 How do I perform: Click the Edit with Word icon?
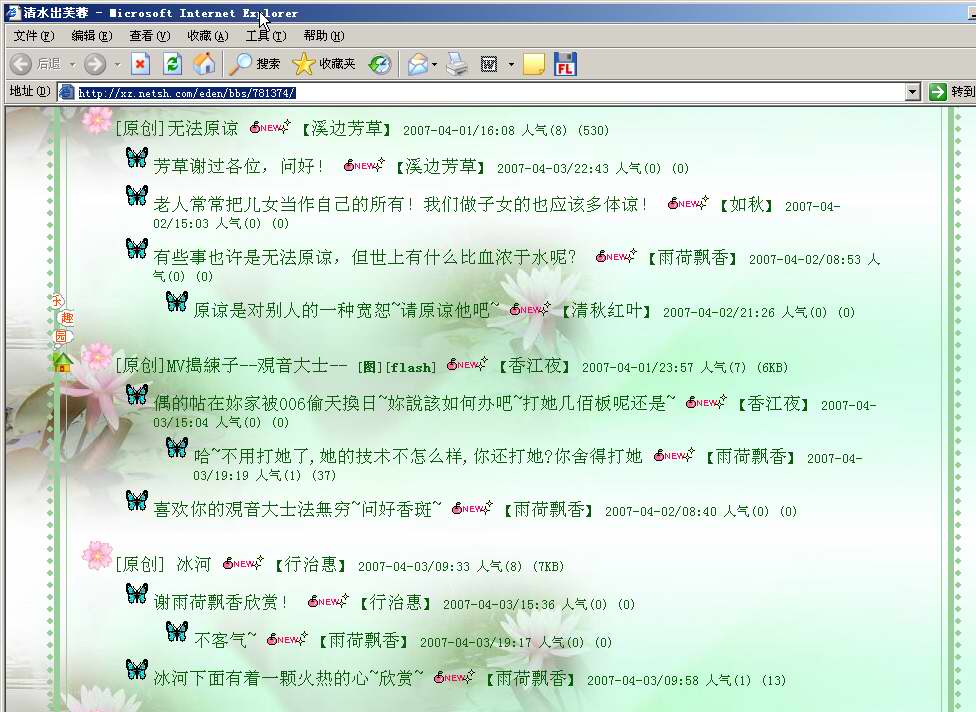[489, 63]
